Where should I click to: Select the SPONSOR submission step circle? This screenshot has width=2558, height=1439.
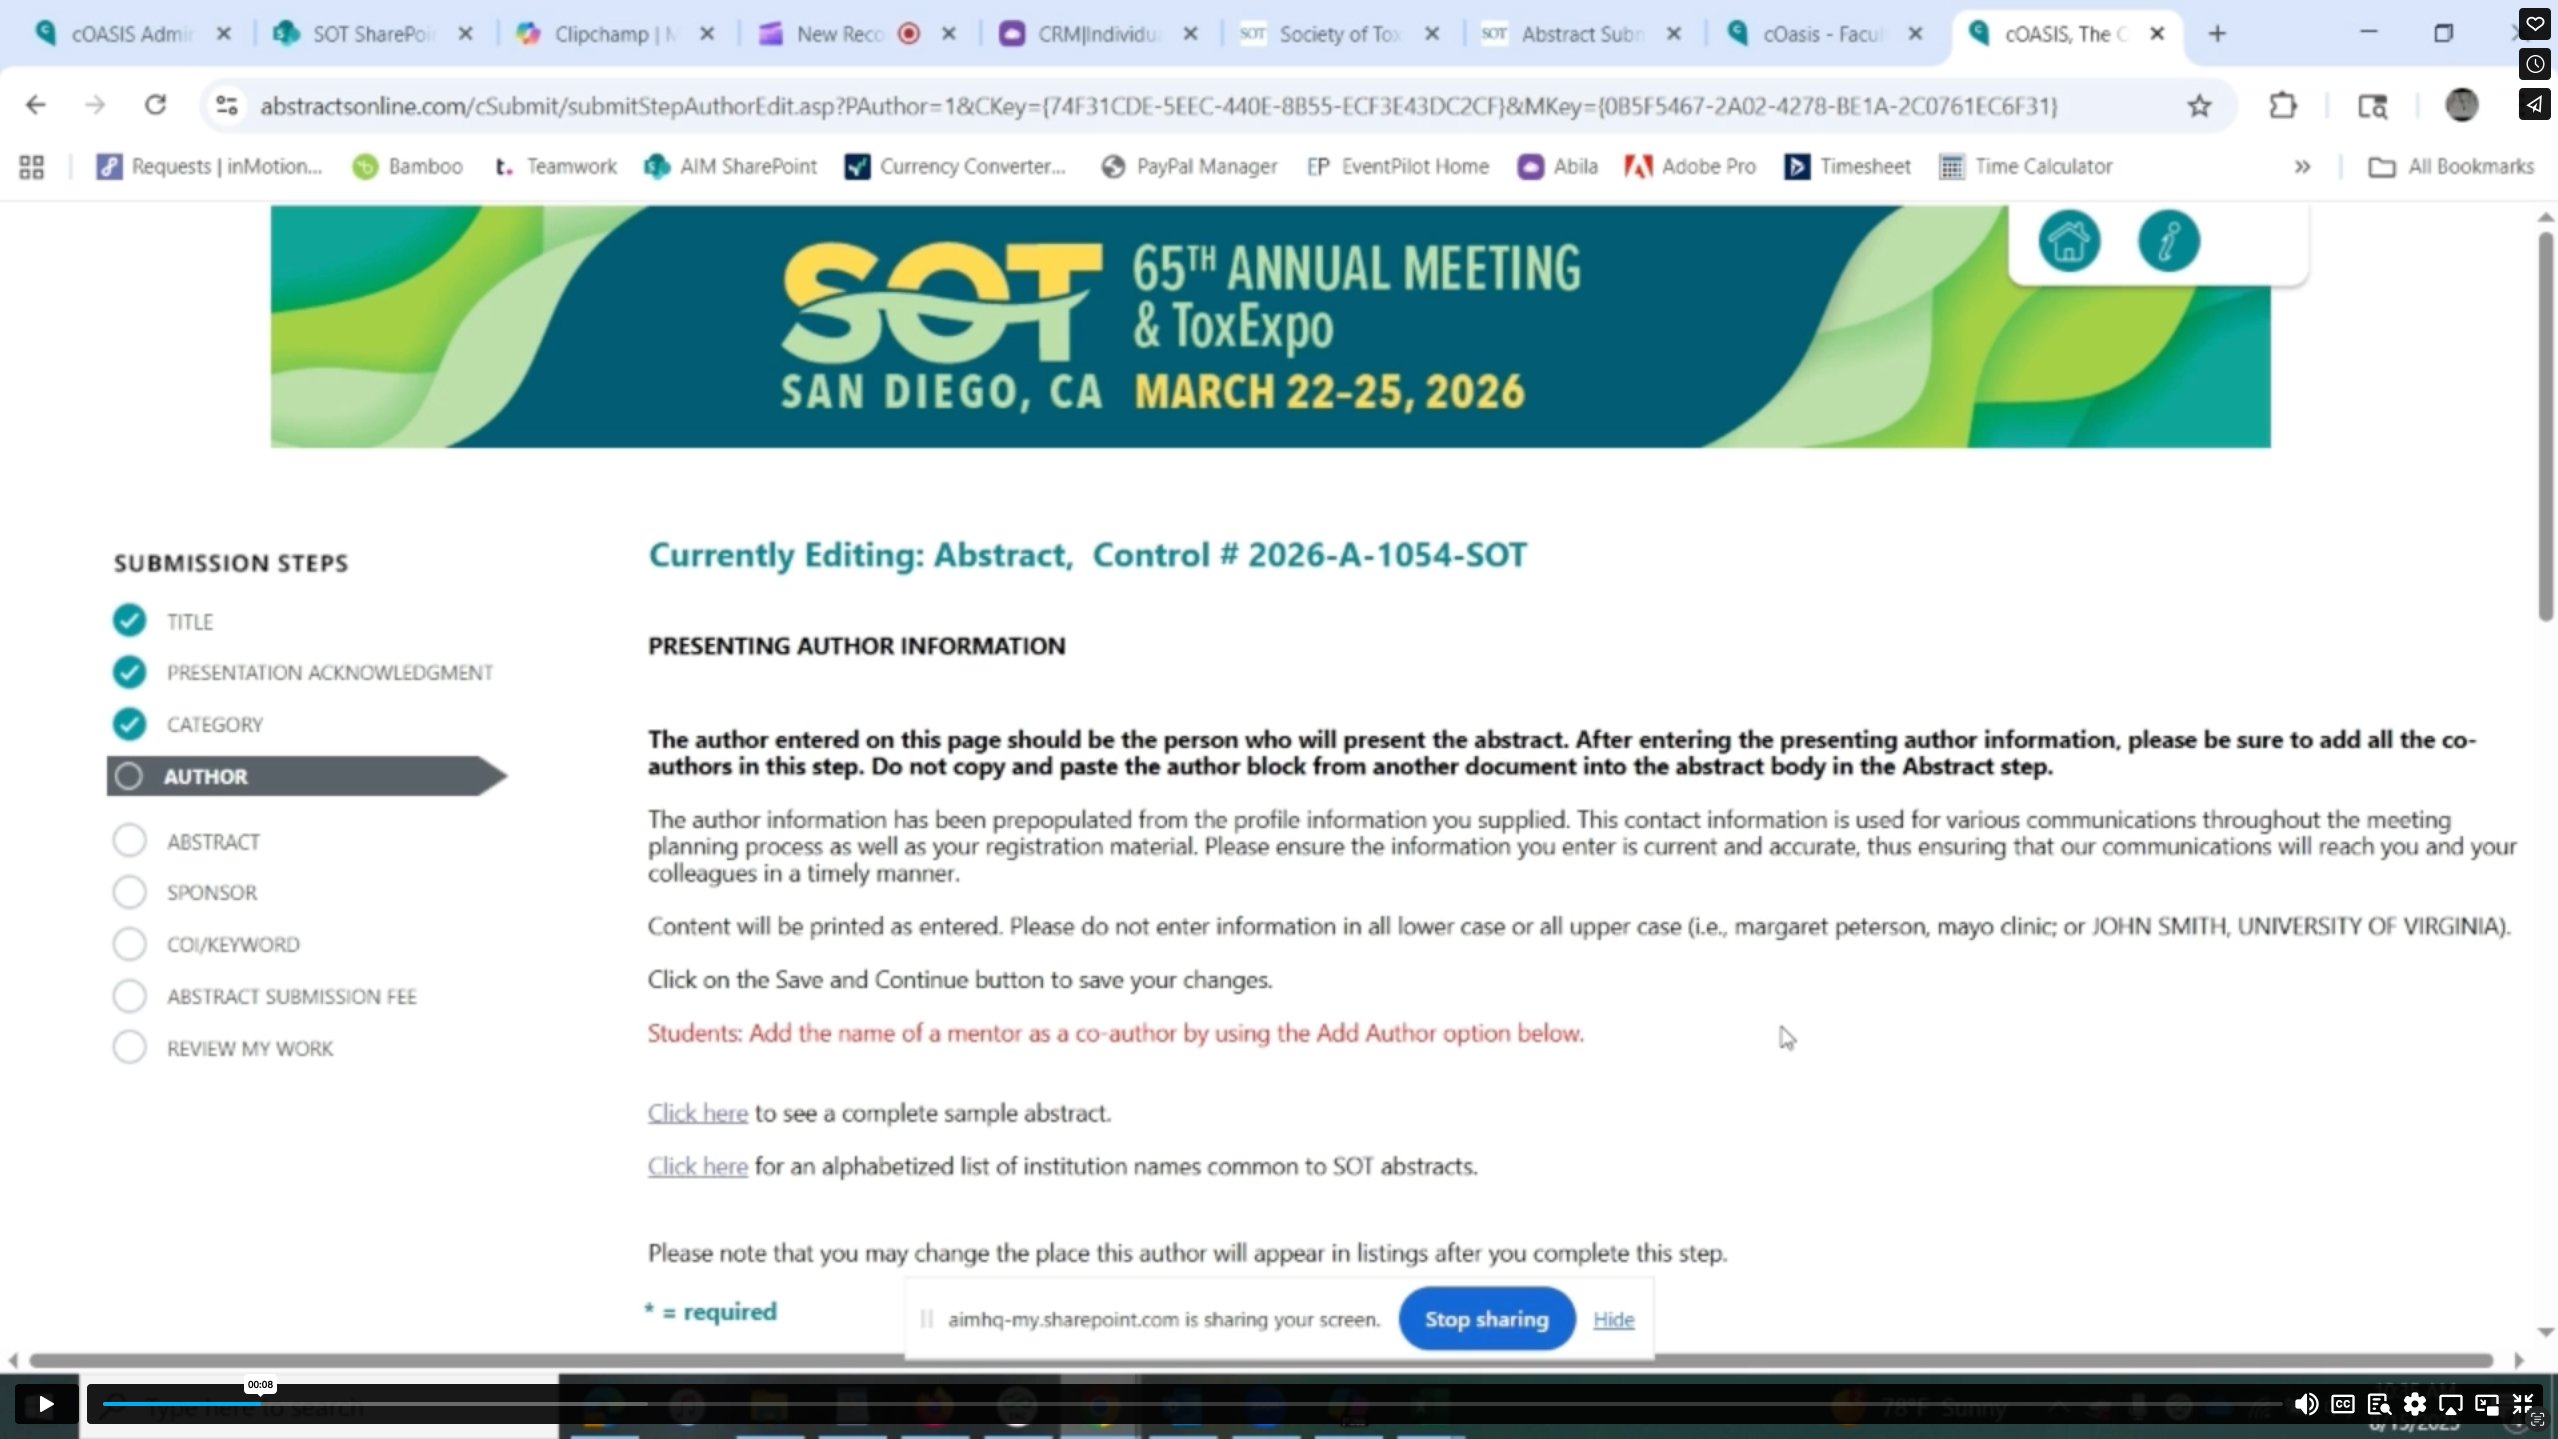129,892
